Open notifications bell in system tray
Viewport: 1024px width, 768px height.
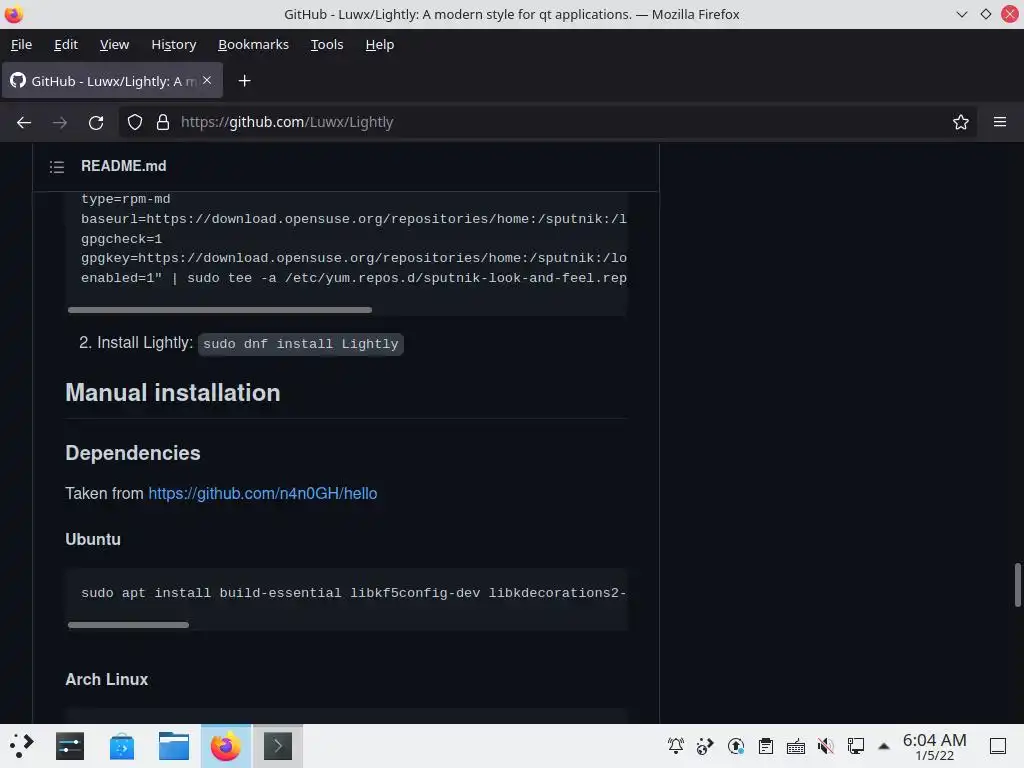click(x=676, y=746)
